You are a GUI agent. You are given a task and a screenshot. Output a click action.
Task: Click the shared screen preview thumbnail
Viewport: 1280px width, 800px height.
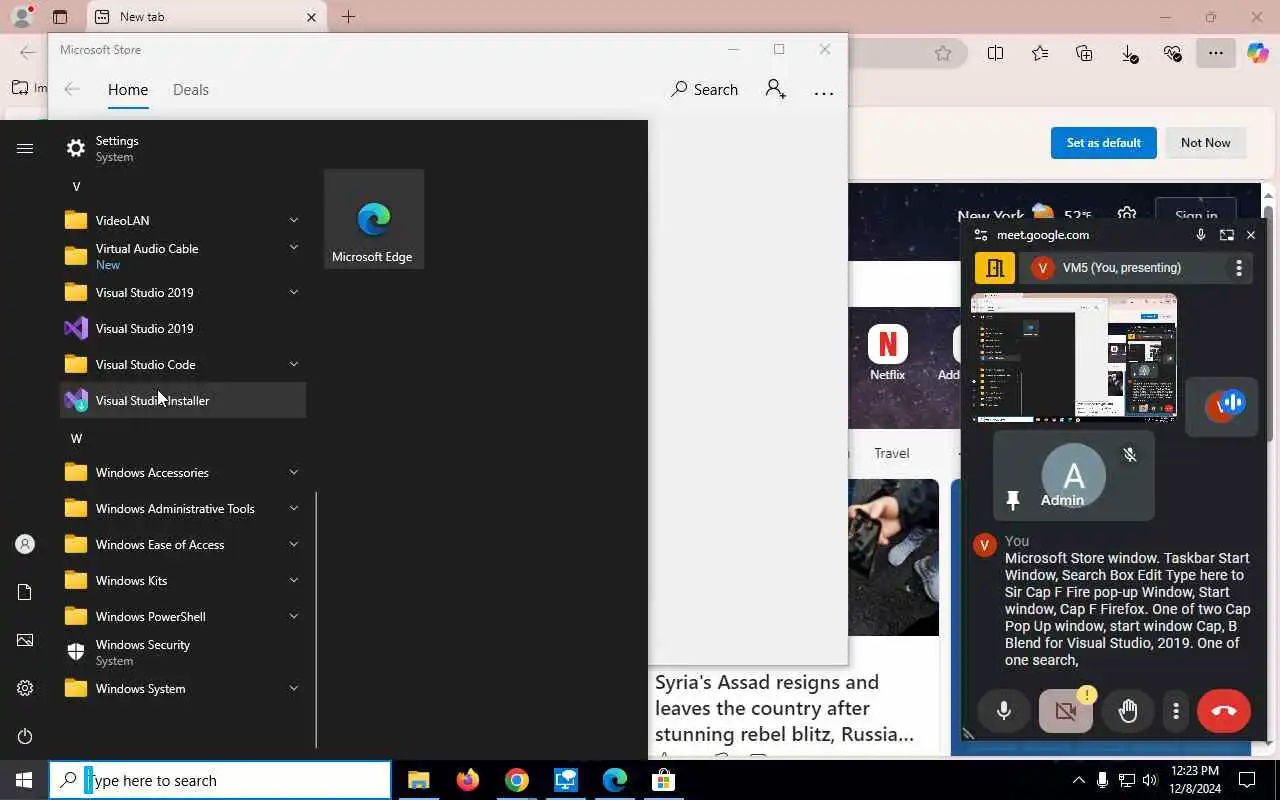(x=1074, y=358)
